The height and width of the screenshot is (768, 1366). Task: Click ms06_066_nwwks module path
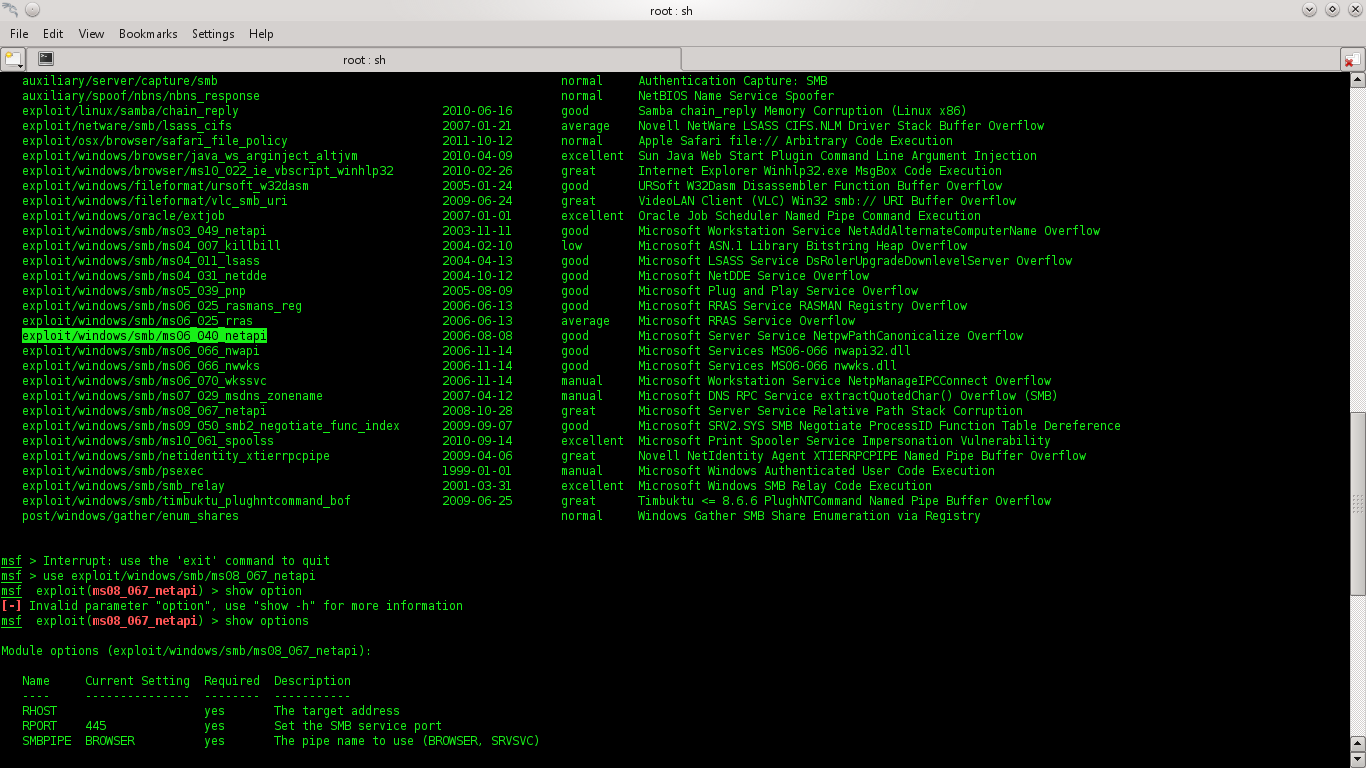[141, 366]
